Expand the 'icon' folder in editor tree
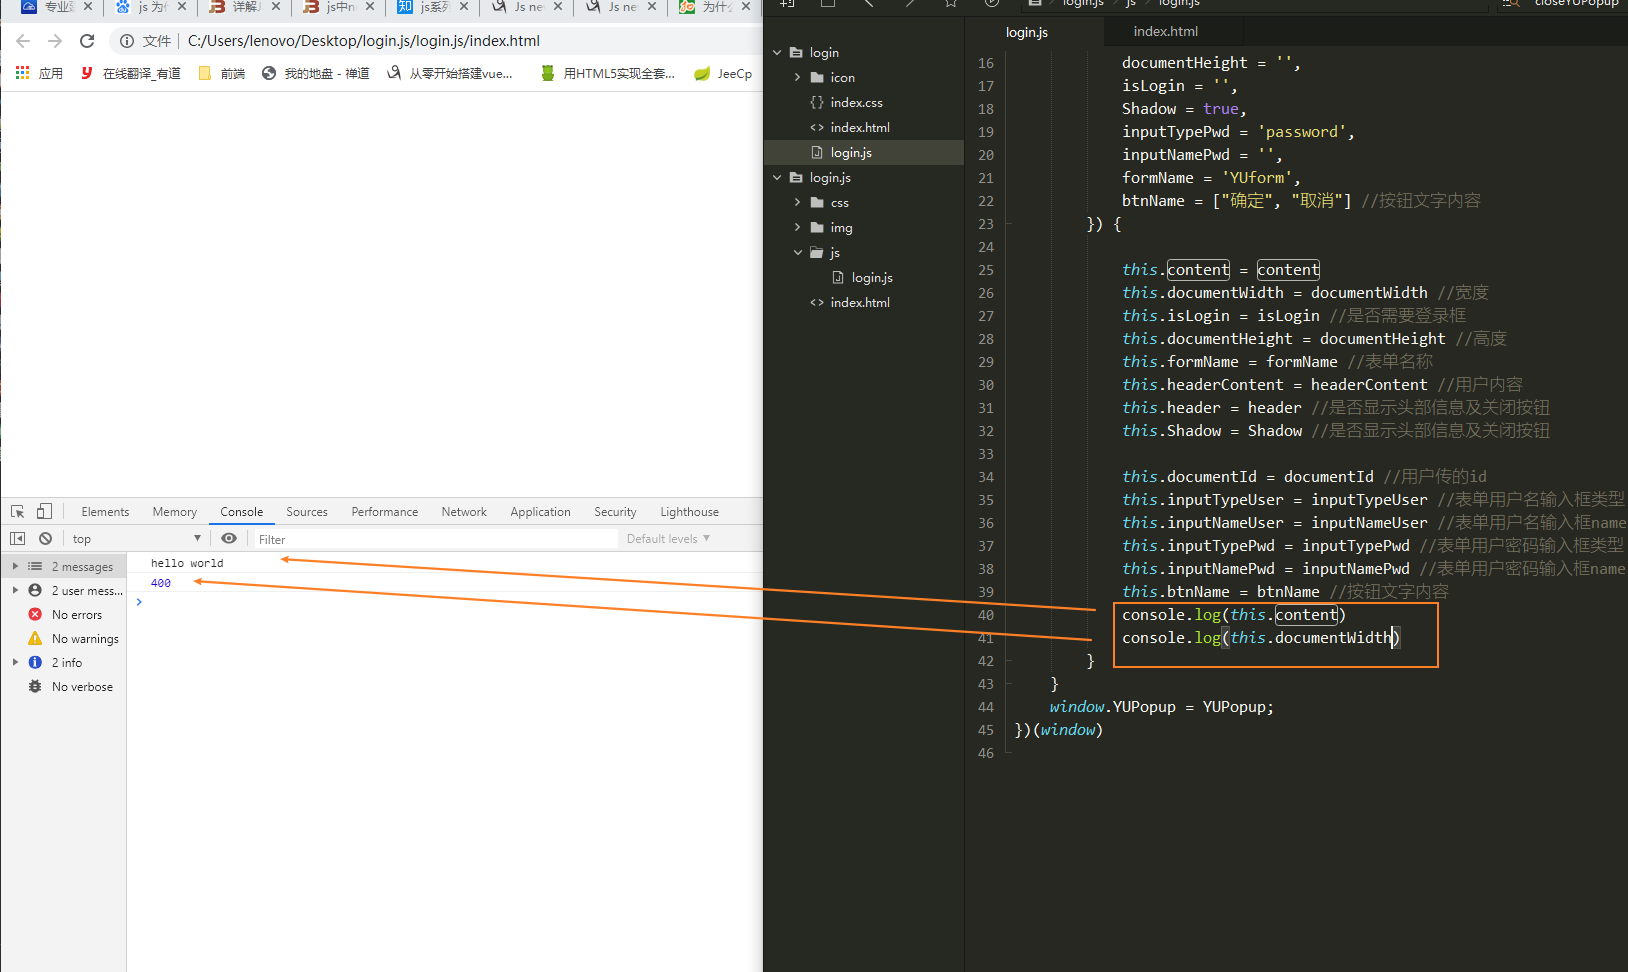The width and height of the screenshot is (1628, 972). [x=797, y=77]
